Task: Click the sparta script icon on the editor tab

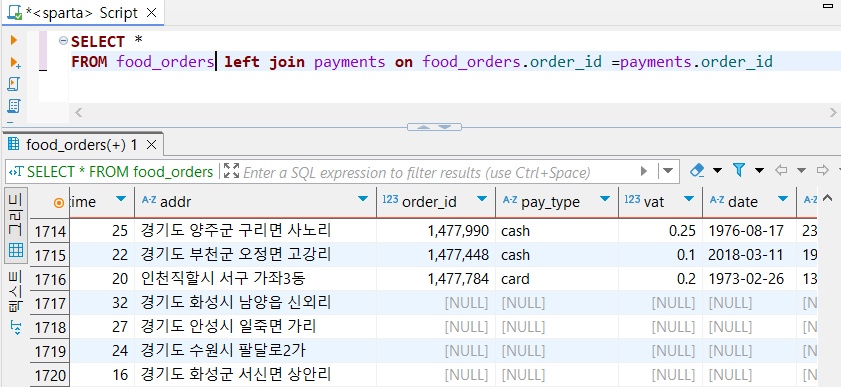Action: [x=14, y=13]
